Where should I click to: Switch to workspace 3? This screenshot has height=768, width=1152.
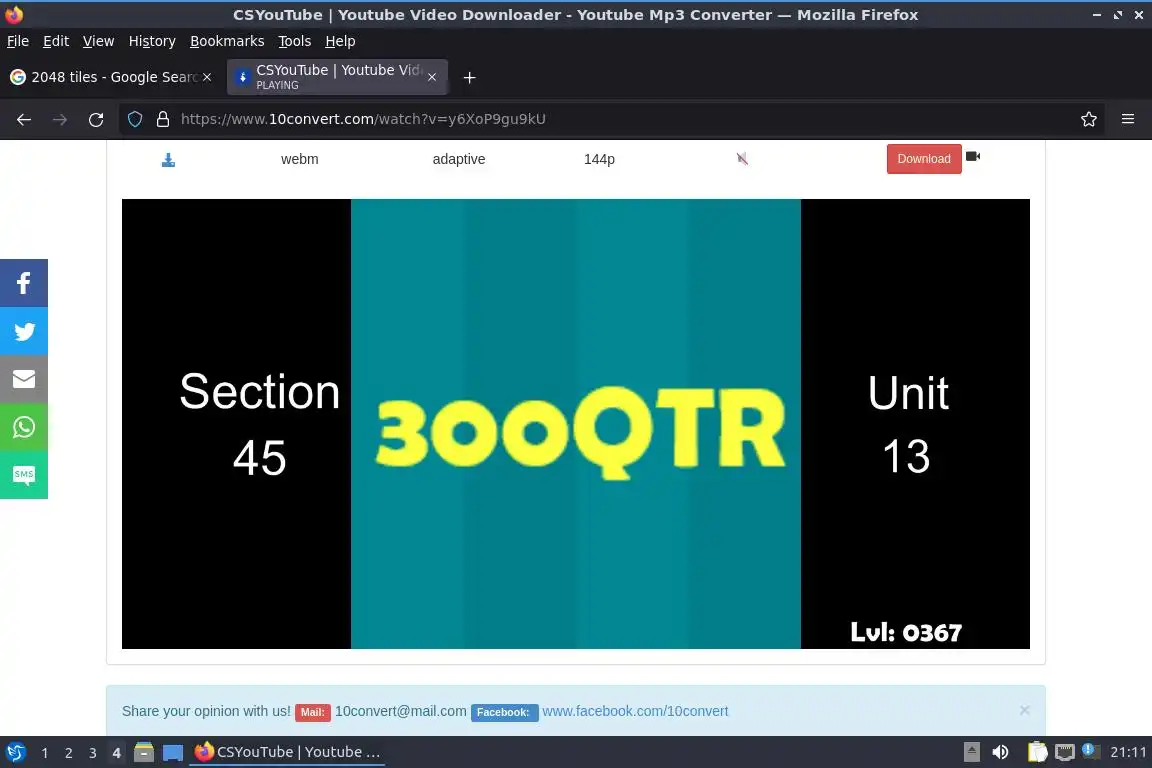[93, 753]
